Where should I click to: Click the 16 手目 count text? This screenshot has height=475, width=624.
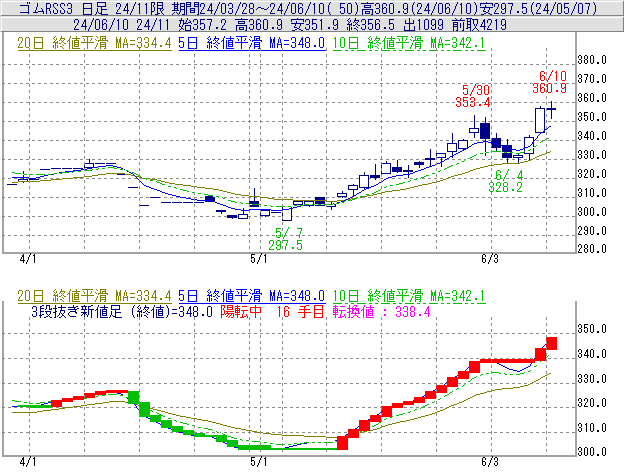(301, 311)
